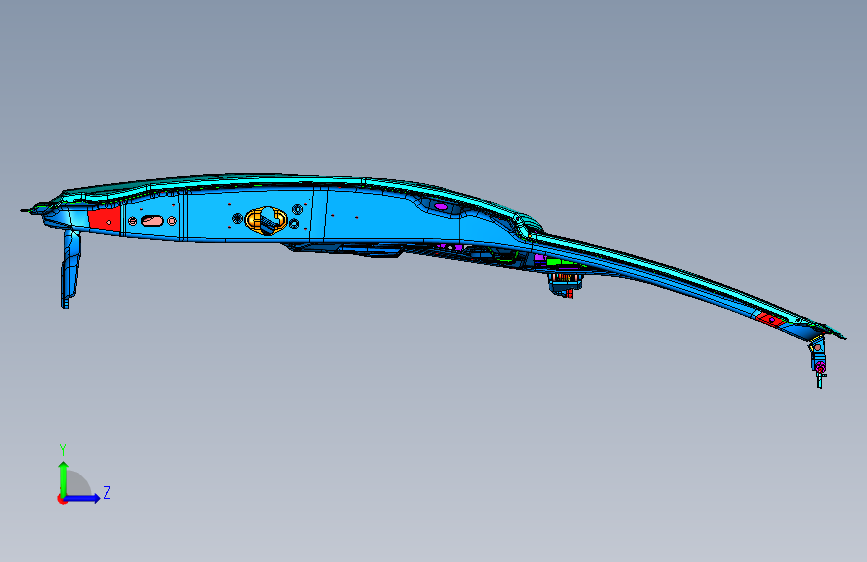Select the small red patch near the right tip
The height and width of the screenshot is (562, 867).
tap(769, 319)
